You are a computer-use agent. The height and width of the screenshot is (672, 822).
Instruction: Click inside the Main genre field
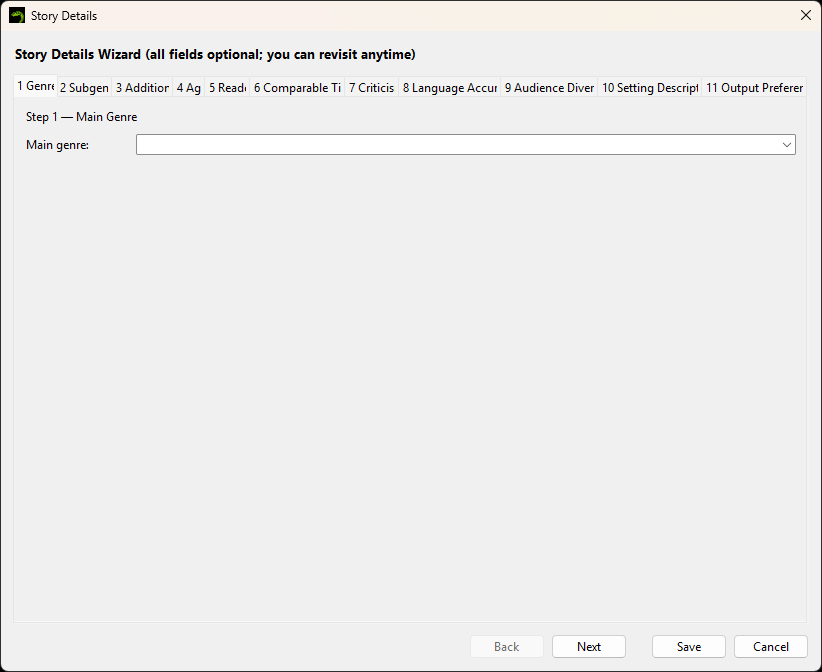(400, 144)
